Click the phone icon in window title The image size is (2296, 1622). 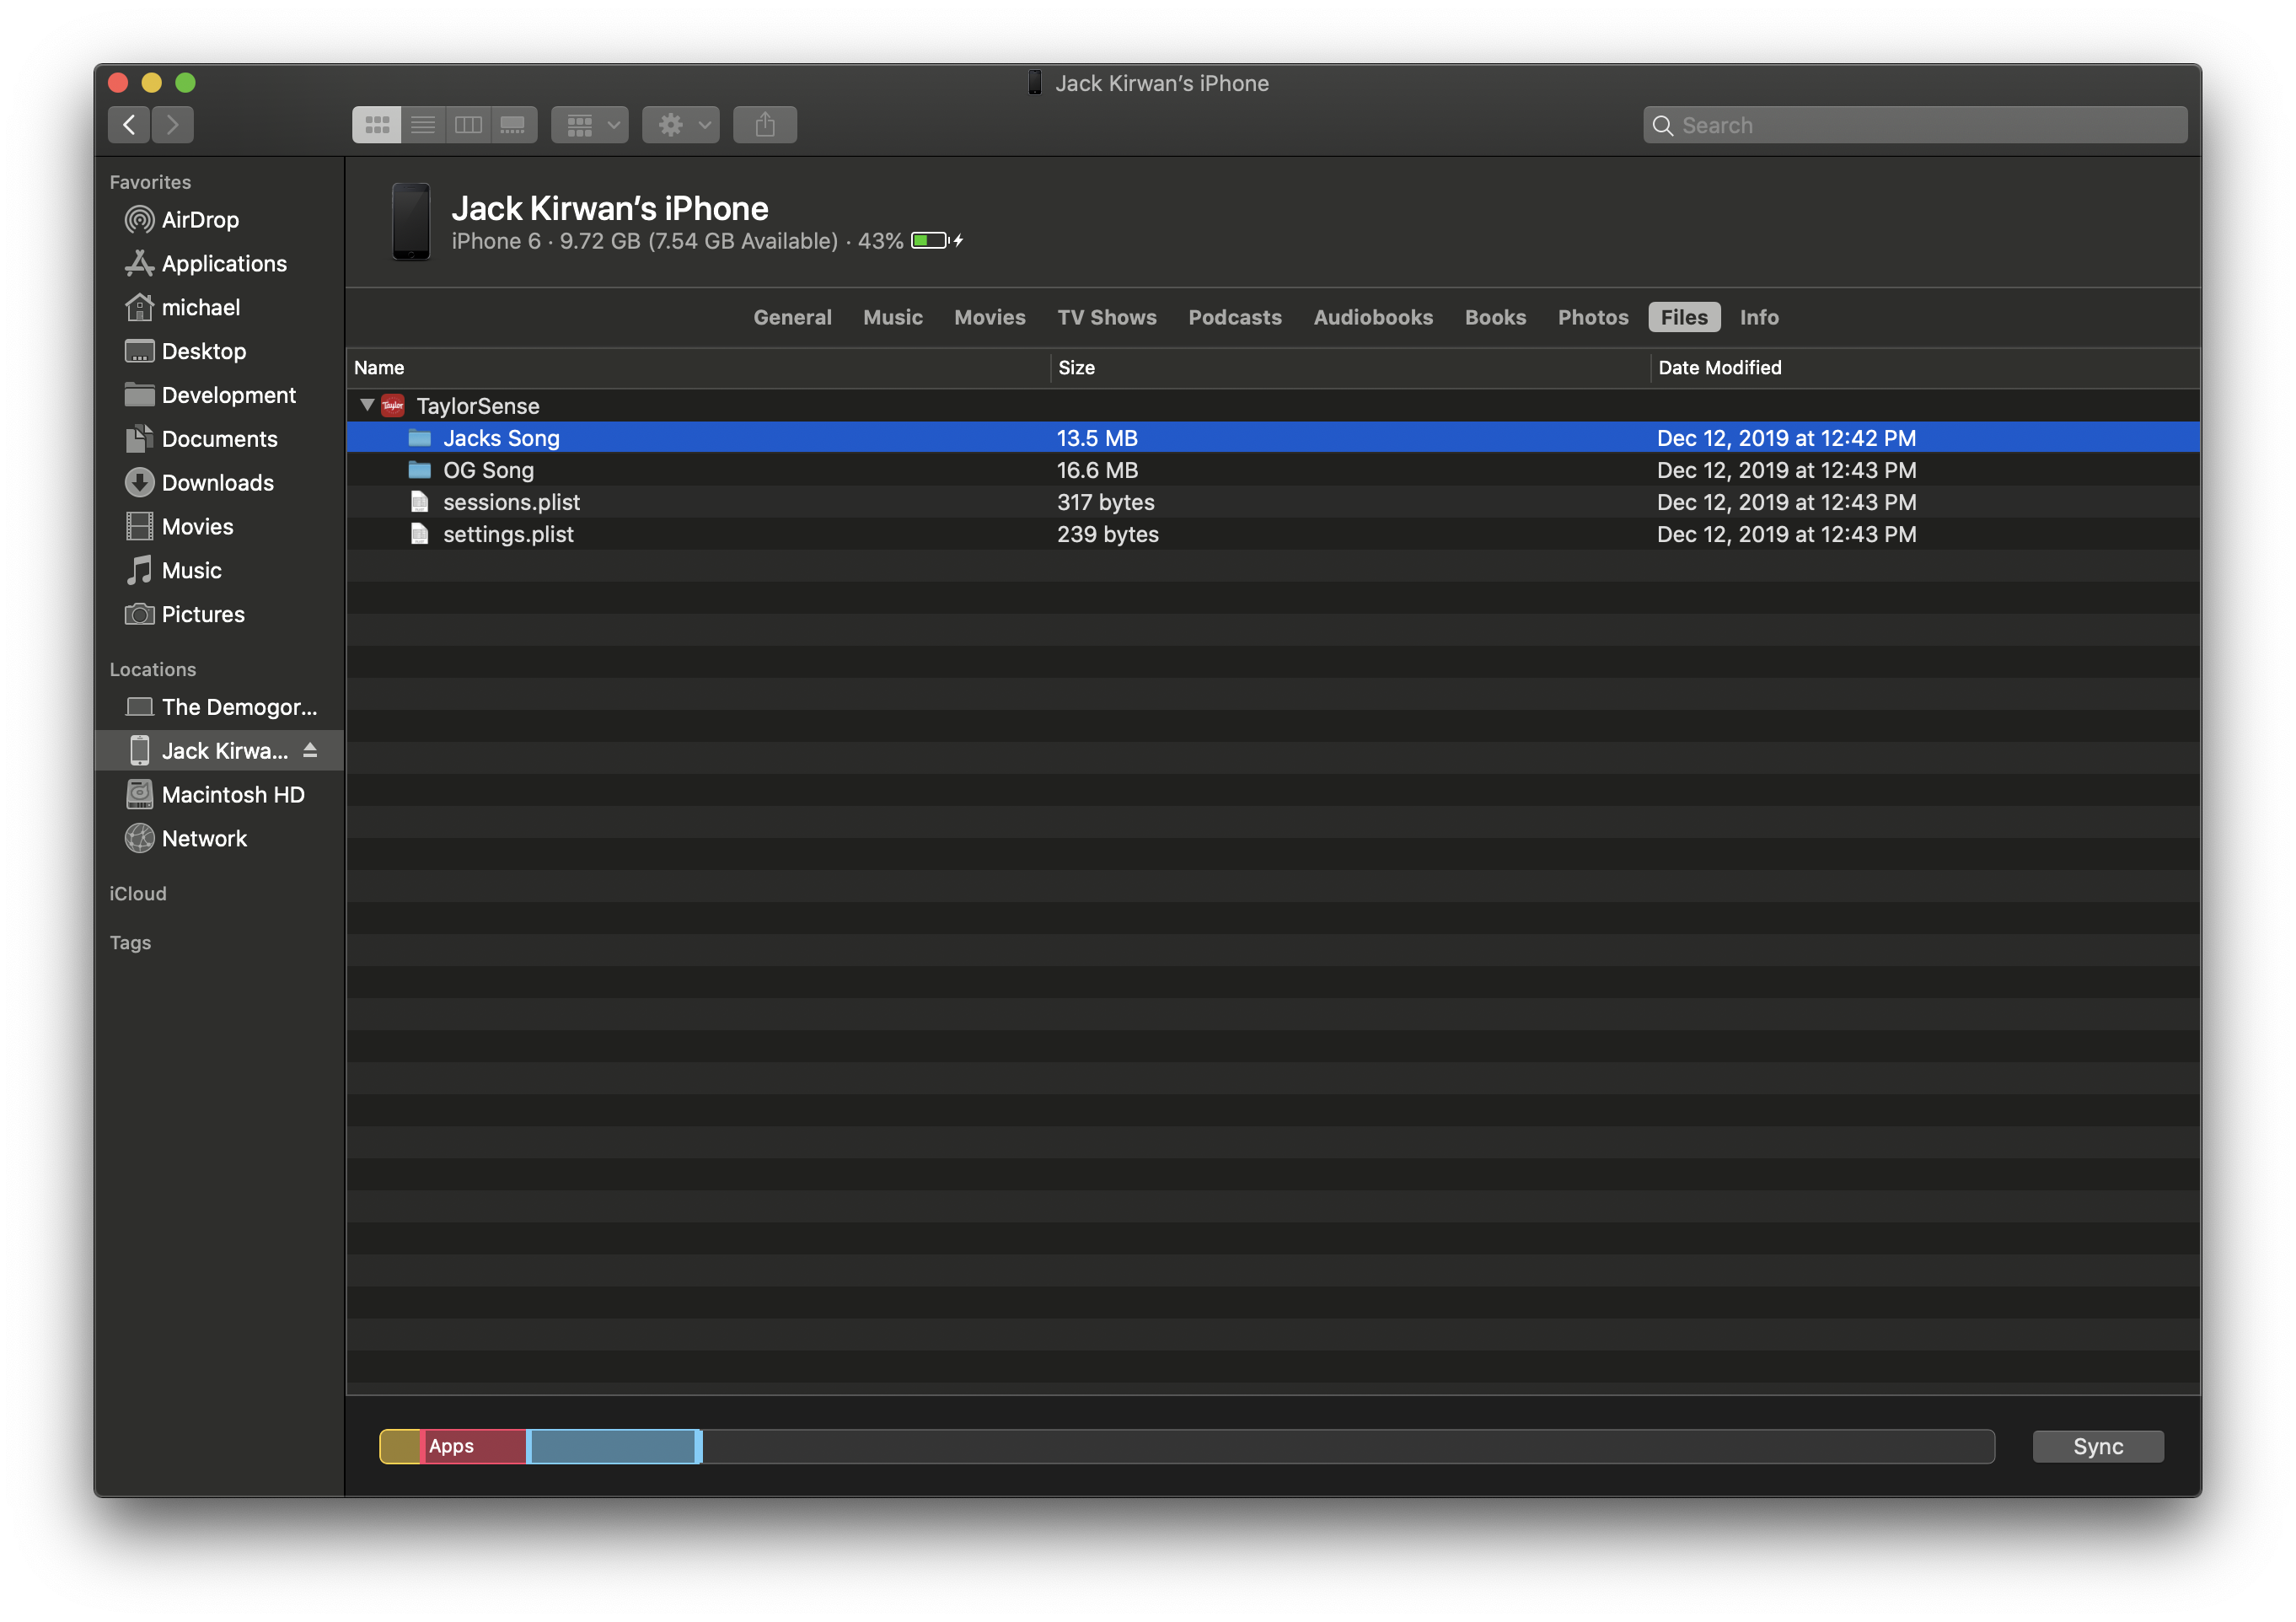(x=1034, y=83)
